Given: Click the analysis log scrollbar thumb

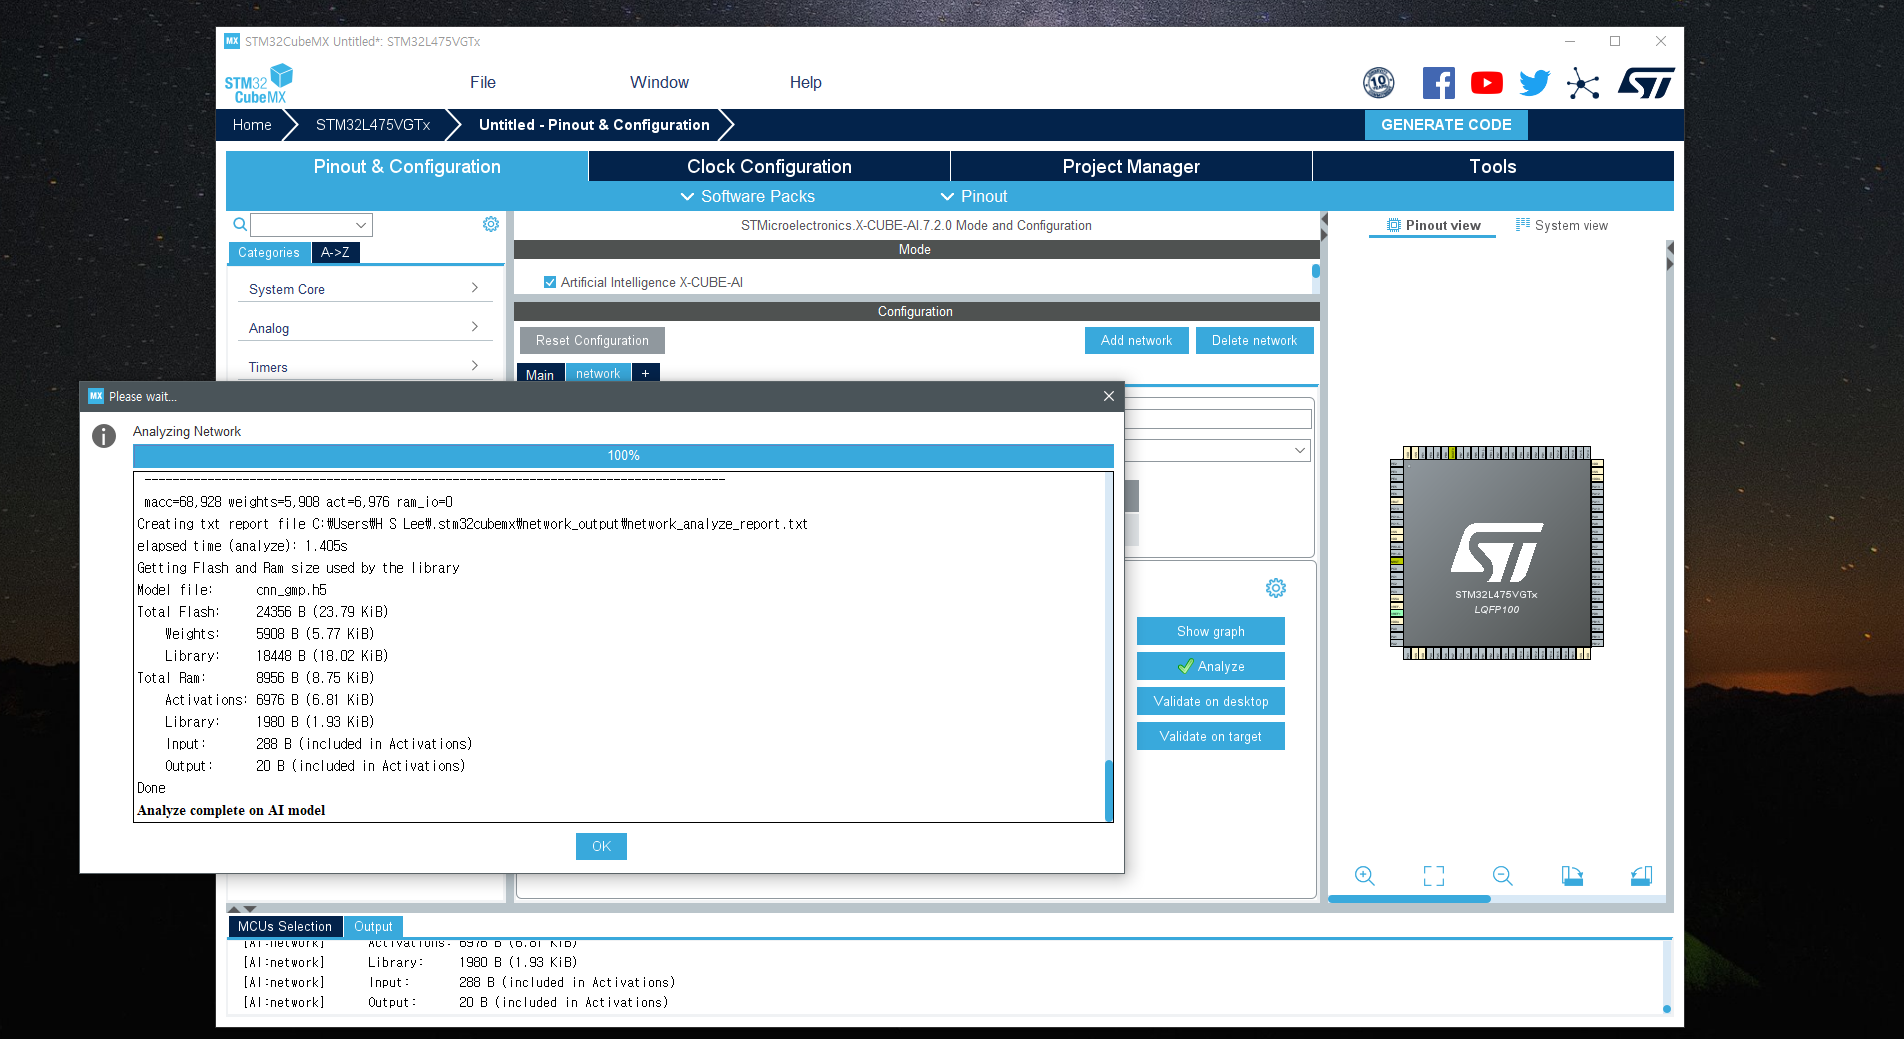Looking at the screenshot, I should (x=1109, y=790).
